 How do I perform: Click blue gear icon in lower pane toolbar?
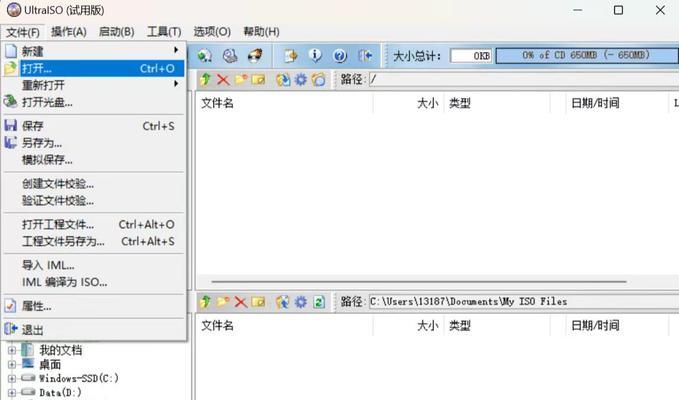click(301, 302)
